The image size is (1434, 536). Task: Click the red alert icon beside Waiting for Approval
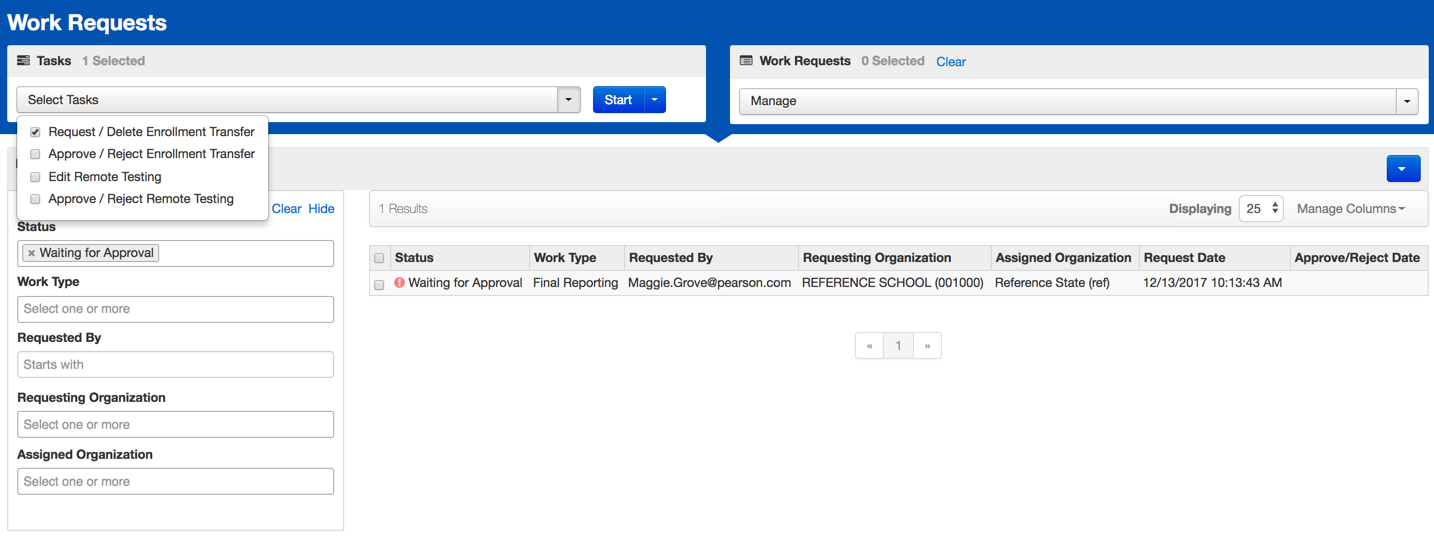point(399,283)
